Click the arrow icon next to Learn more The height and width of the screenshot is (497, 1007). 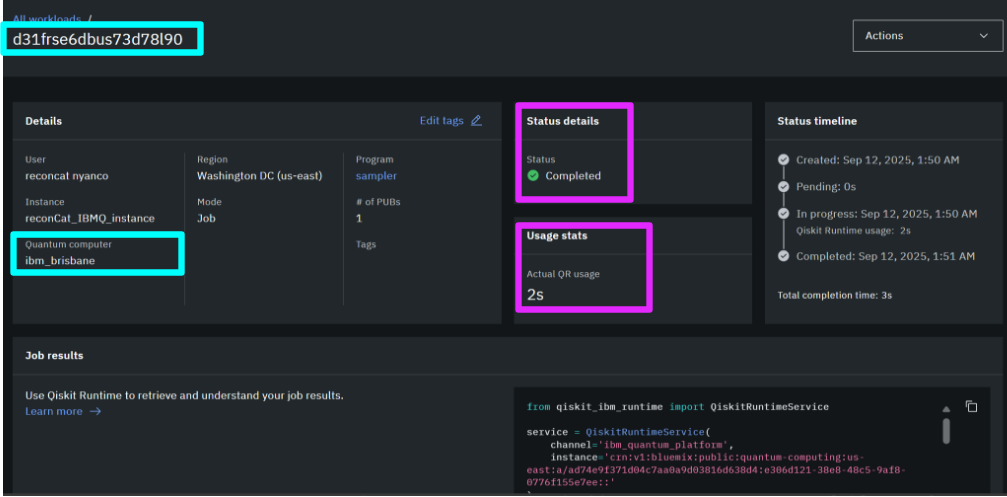[x=95, y=412]
